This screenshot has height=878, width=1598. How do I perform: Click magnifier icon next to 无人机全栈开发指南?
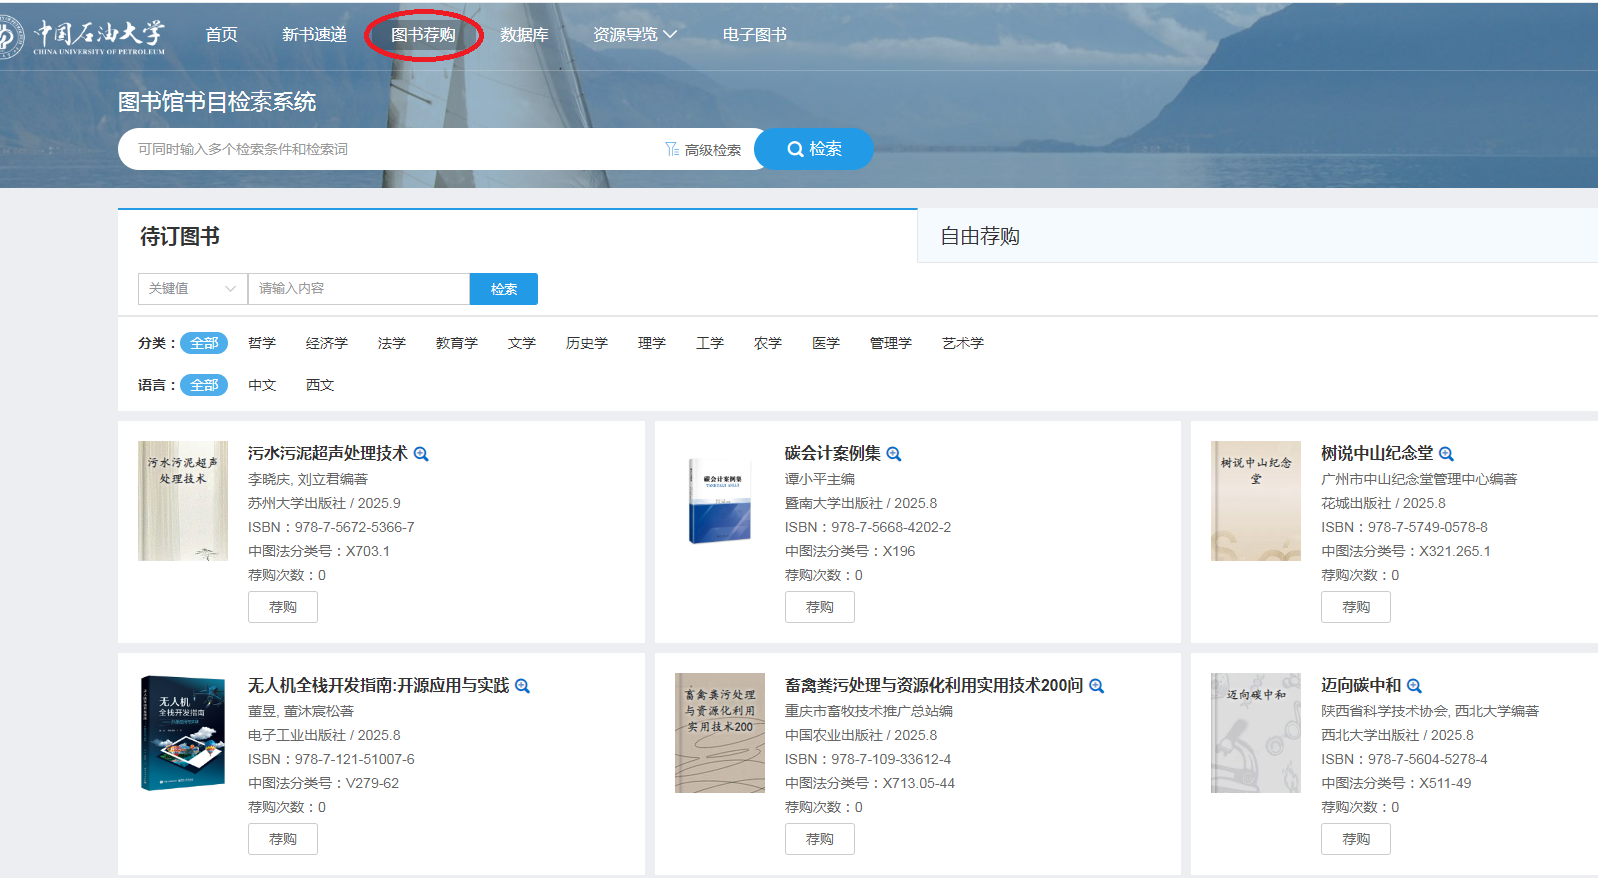(x=522, y=686)
